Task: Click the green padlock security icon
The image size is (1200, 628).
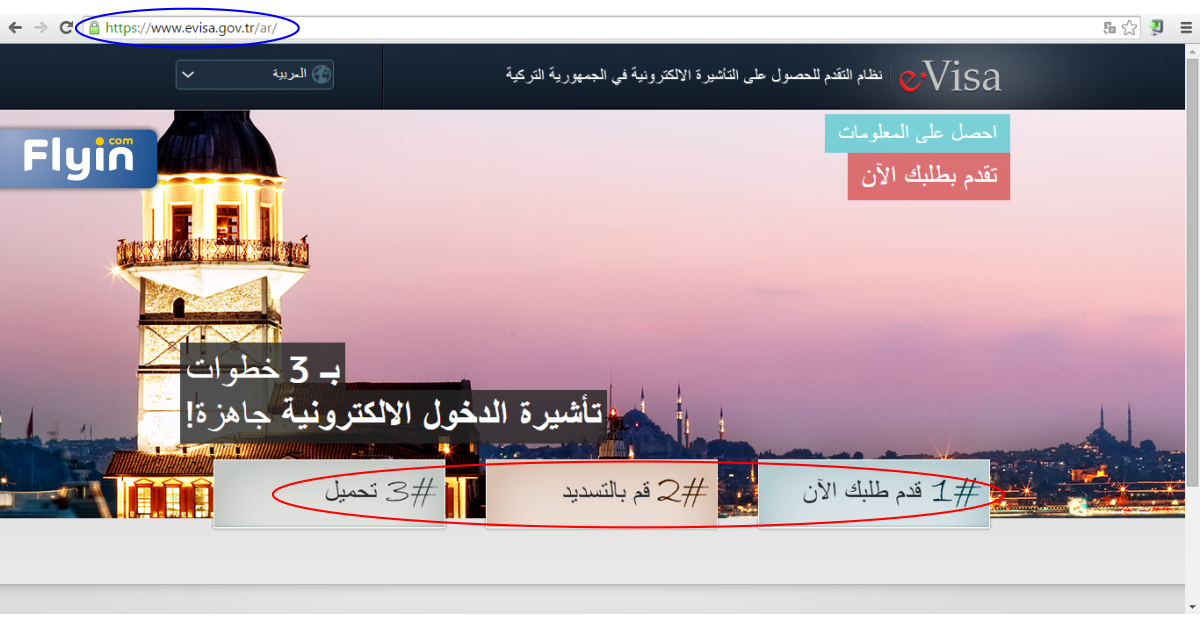Action: coord(95,28)
